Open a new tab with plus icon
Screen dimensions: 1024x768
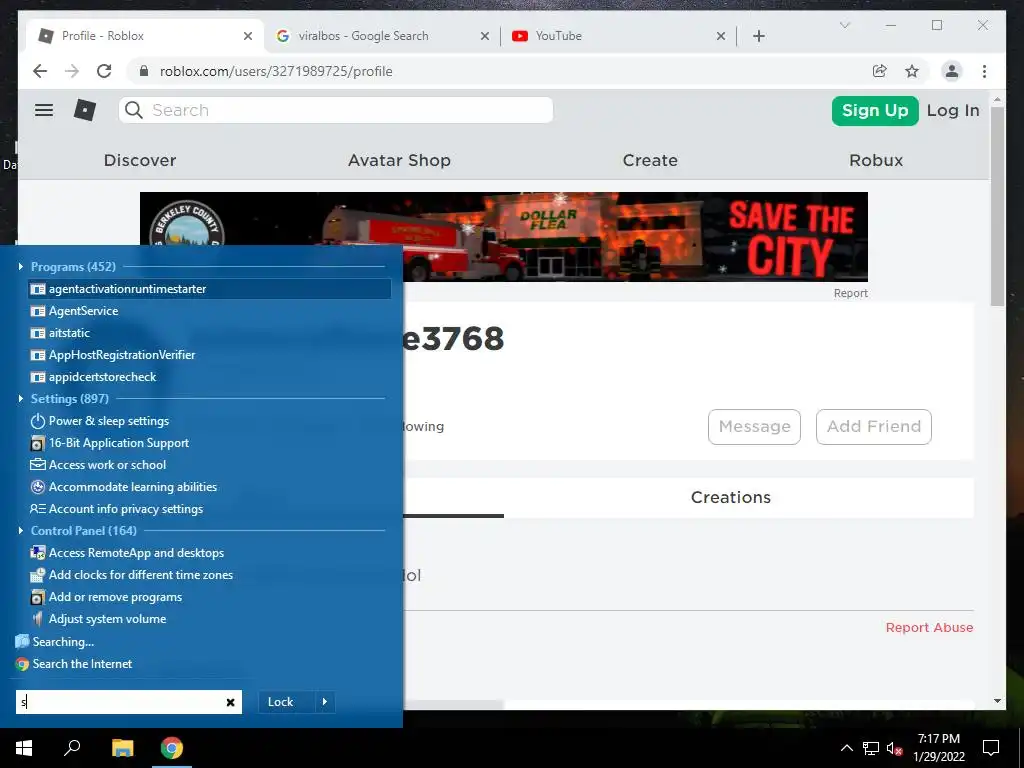(x=759, y=36)
